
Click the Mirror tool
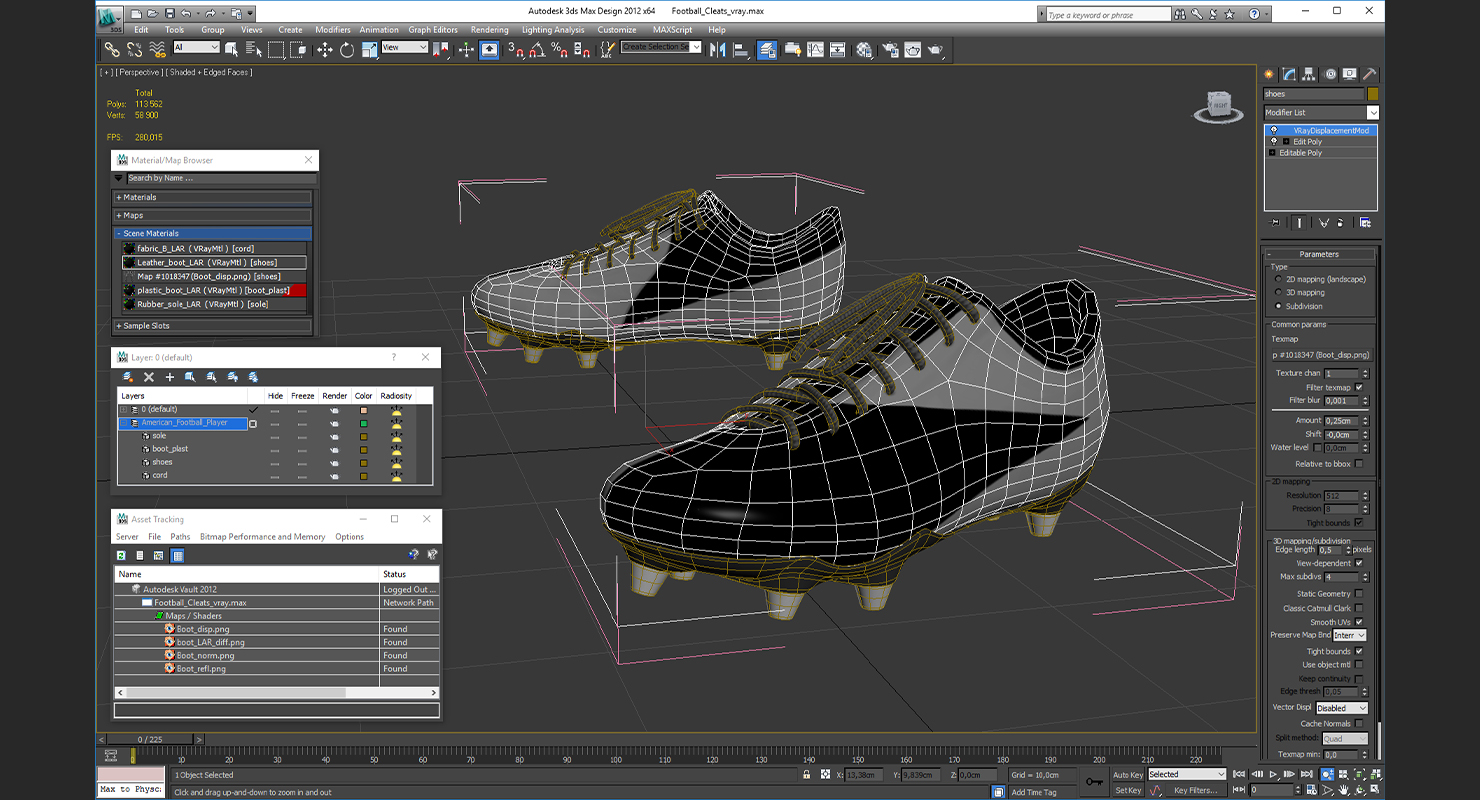[x=717, y=49]
